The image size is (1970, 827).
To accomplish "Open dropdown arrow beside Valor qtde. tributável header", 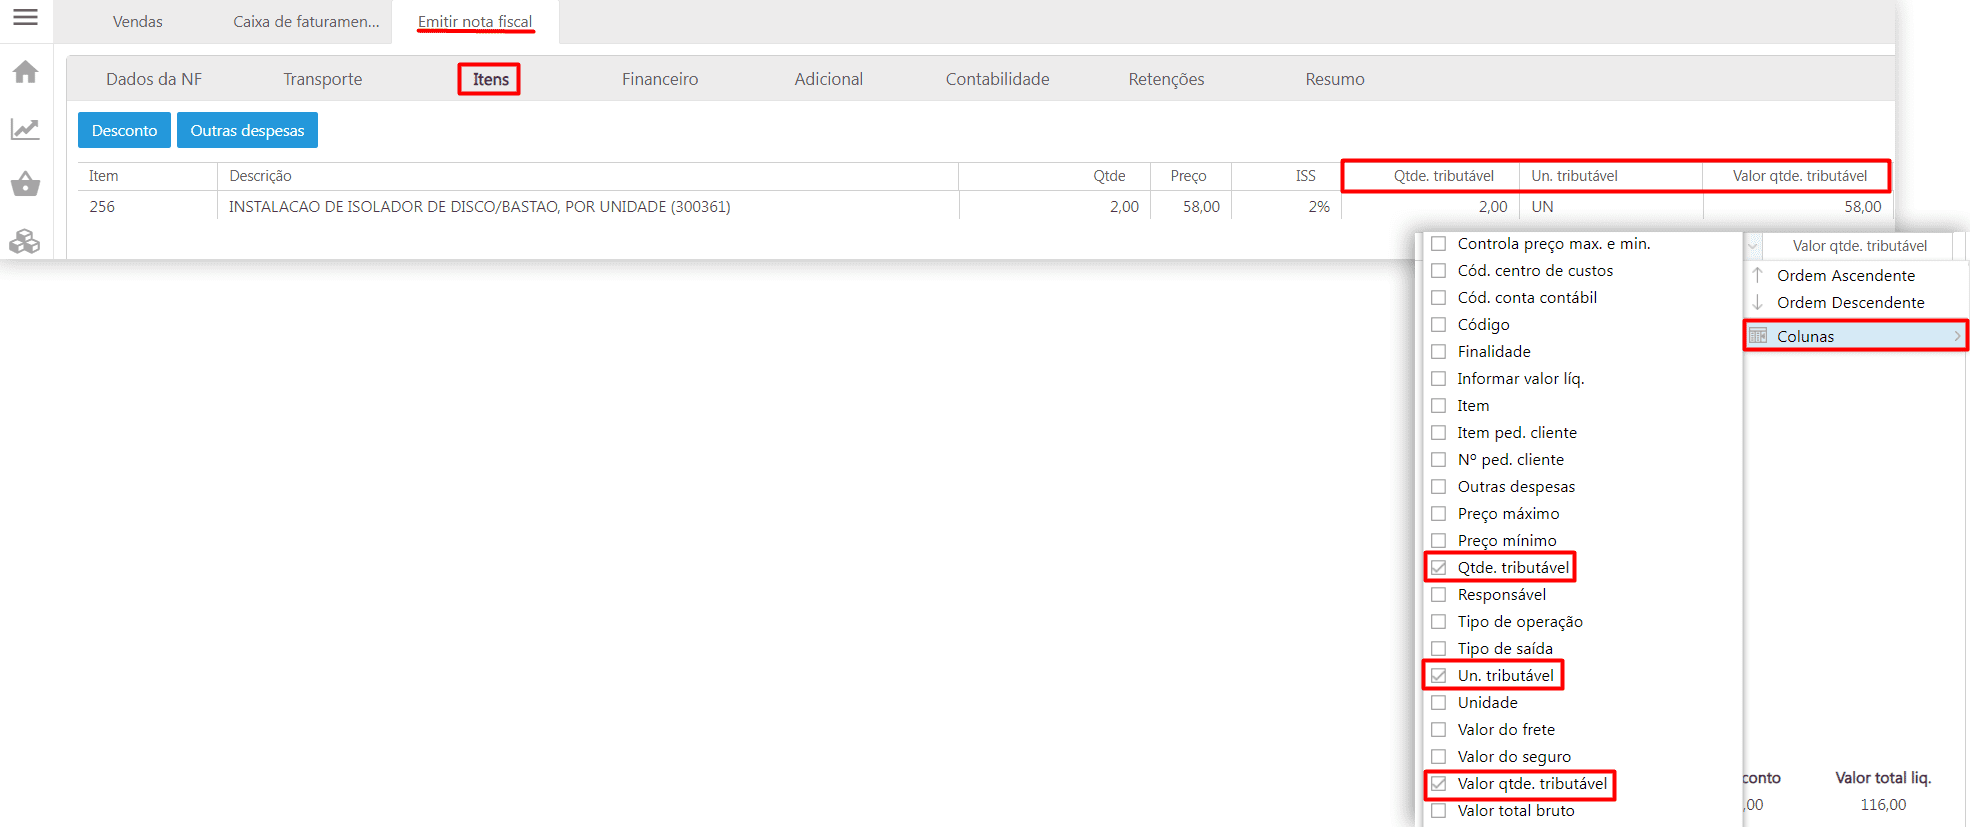I will tap(1752, 246).
